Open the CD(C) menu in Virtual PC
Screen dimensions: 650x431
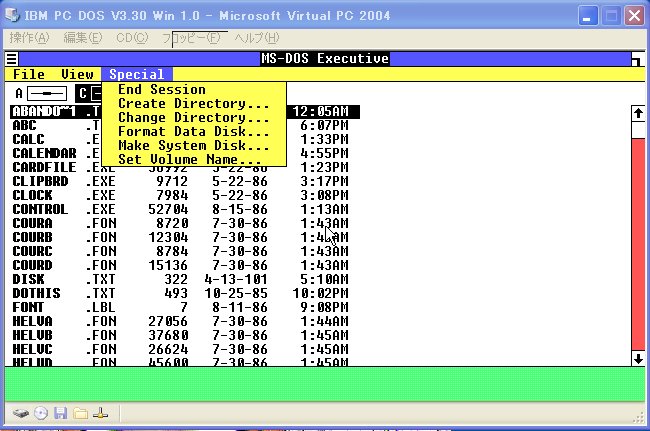click(132, 38)
